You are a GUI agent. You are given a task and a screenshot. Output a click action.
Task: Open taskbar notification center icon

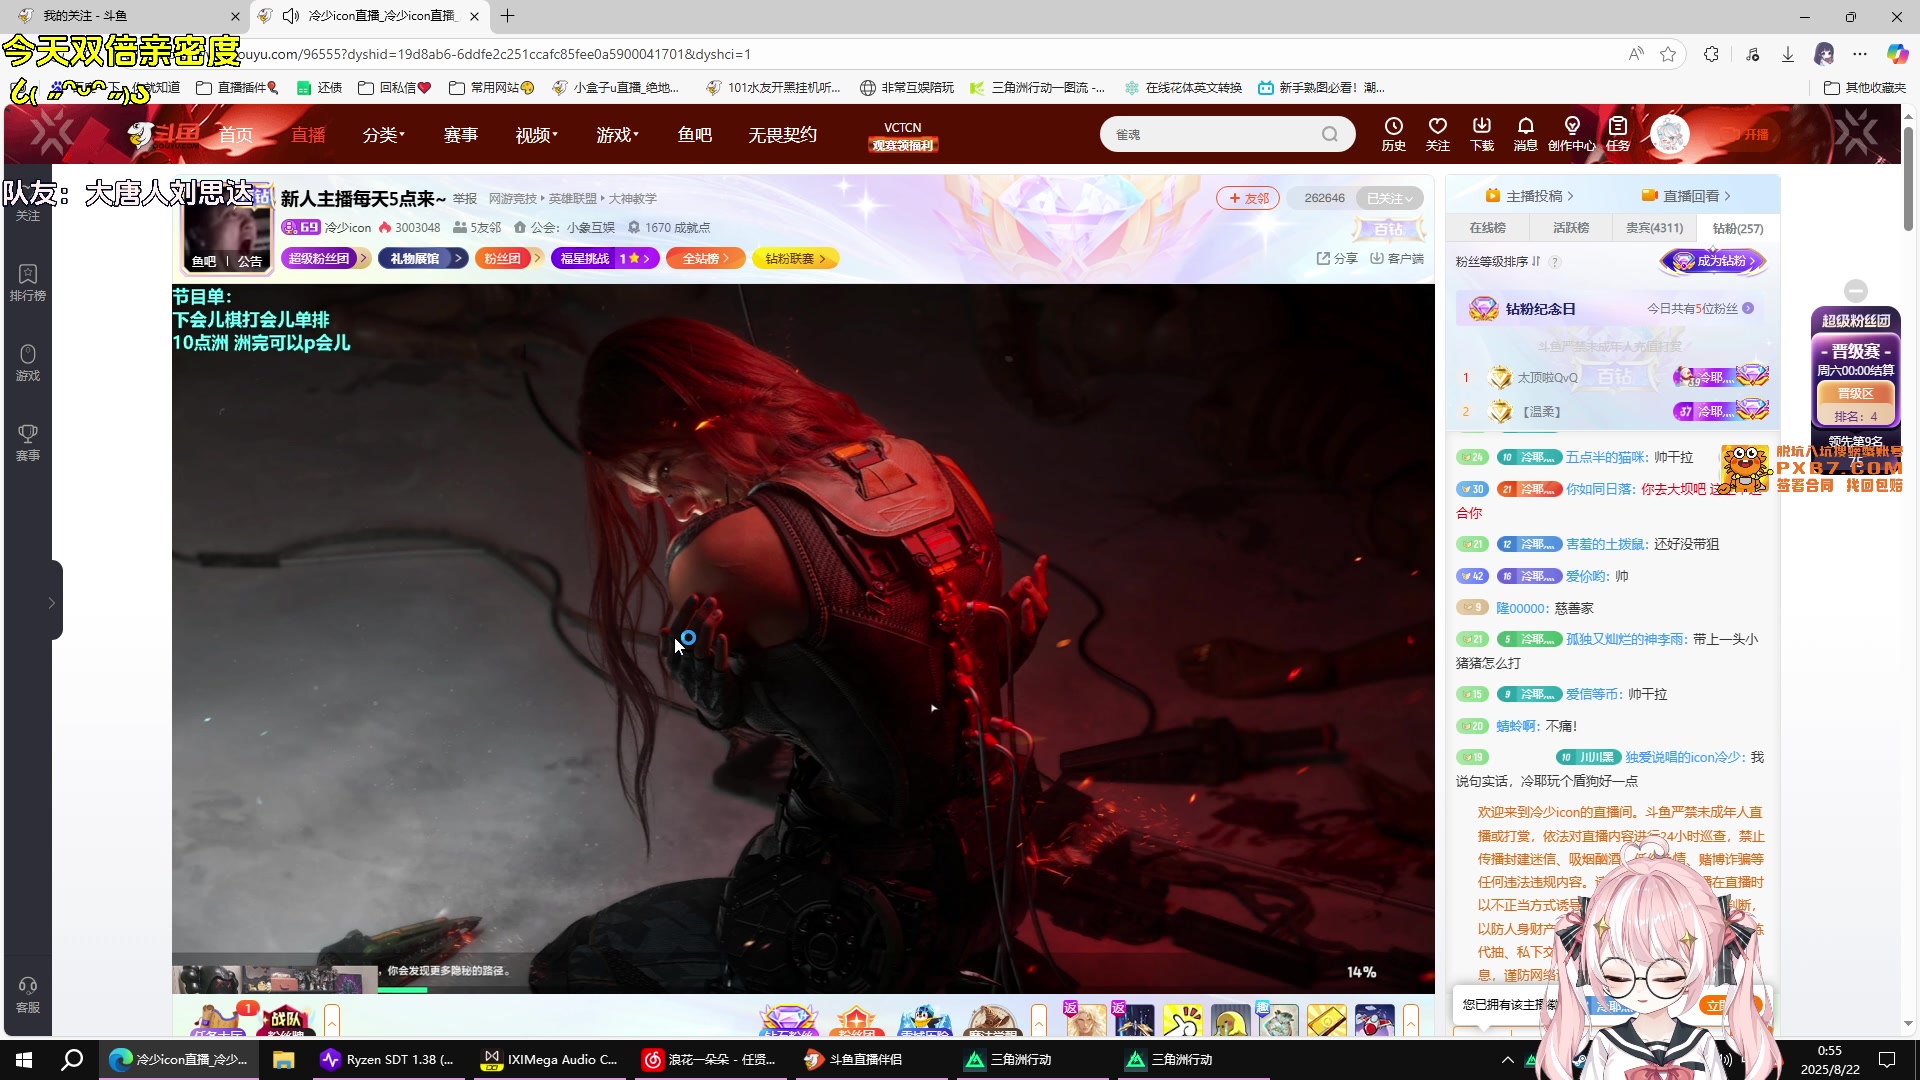pos(1887,1059)
